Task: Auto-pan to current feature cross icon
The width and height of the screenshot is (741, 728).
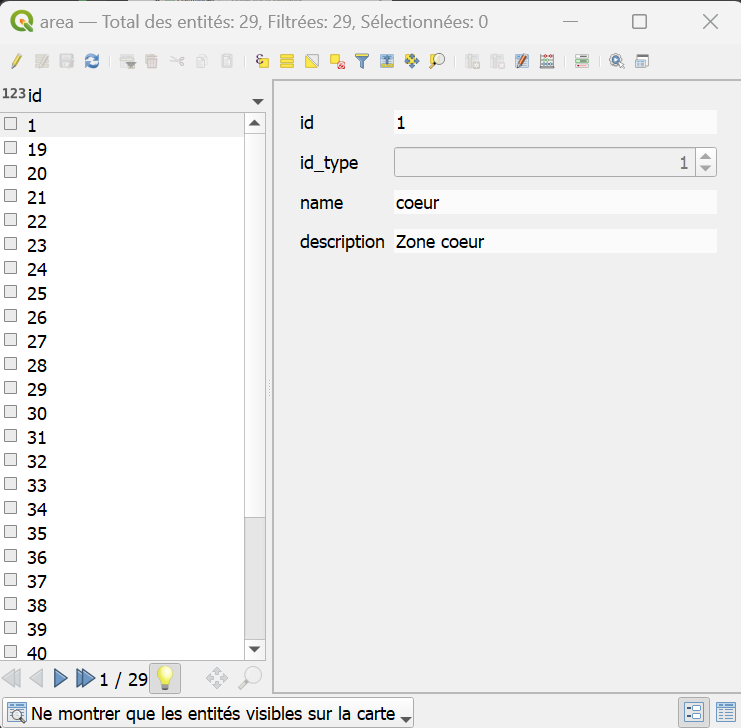Action: [x=217, y=678]
